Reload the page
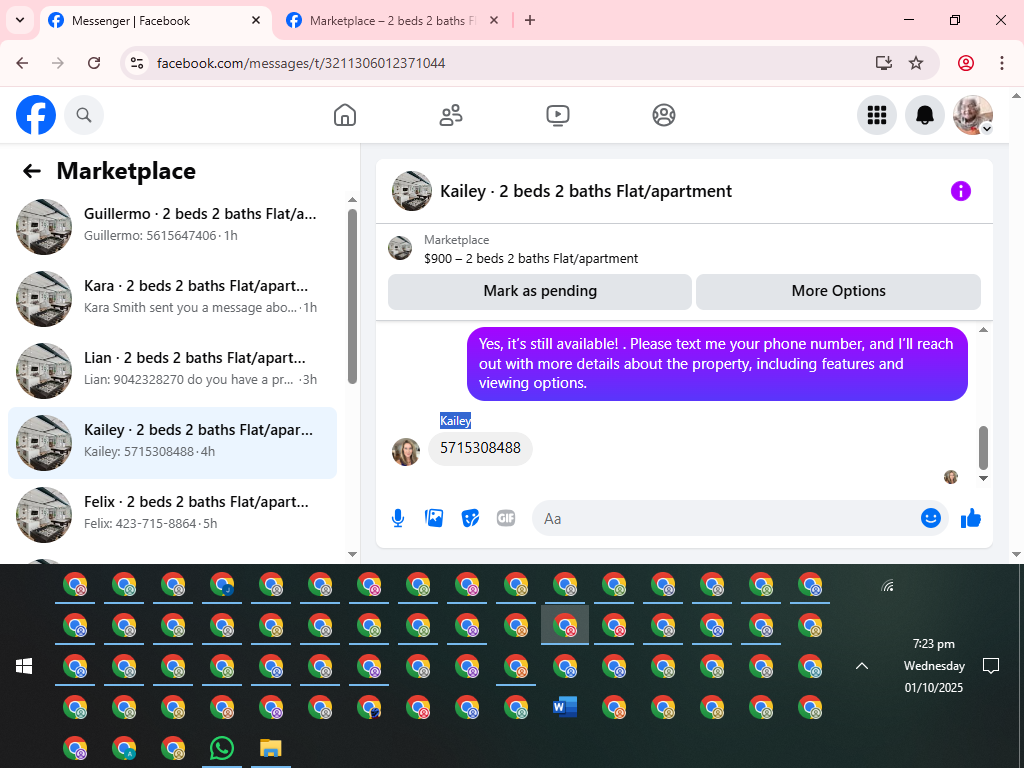1024x768 pixels. [x=94, y=63]
